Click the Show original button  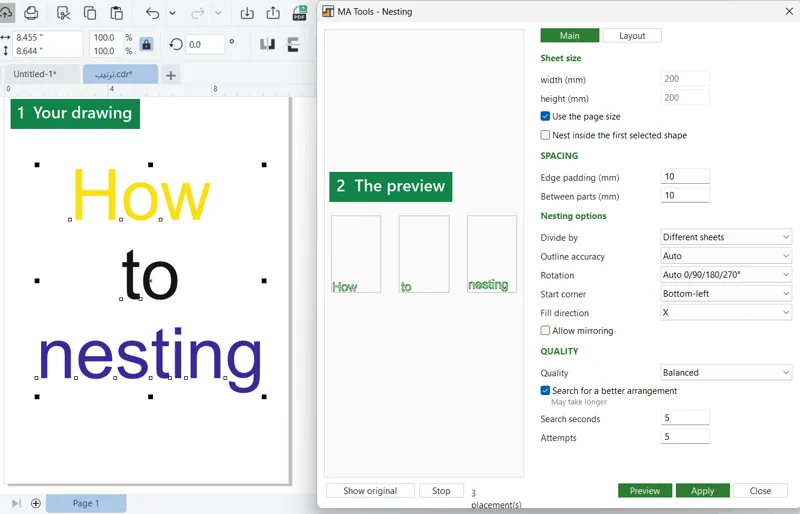[x=370, y=491]
